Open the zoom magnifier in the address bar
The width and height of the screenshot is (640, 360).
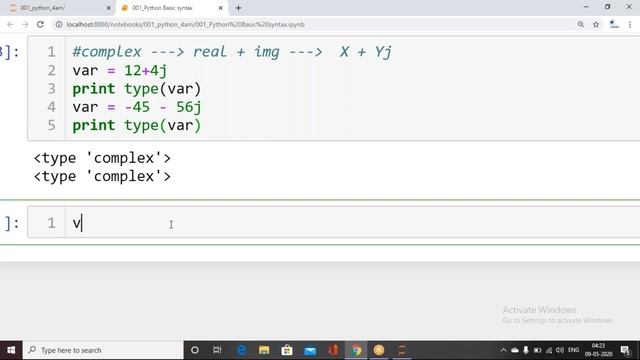click(580, 24)
